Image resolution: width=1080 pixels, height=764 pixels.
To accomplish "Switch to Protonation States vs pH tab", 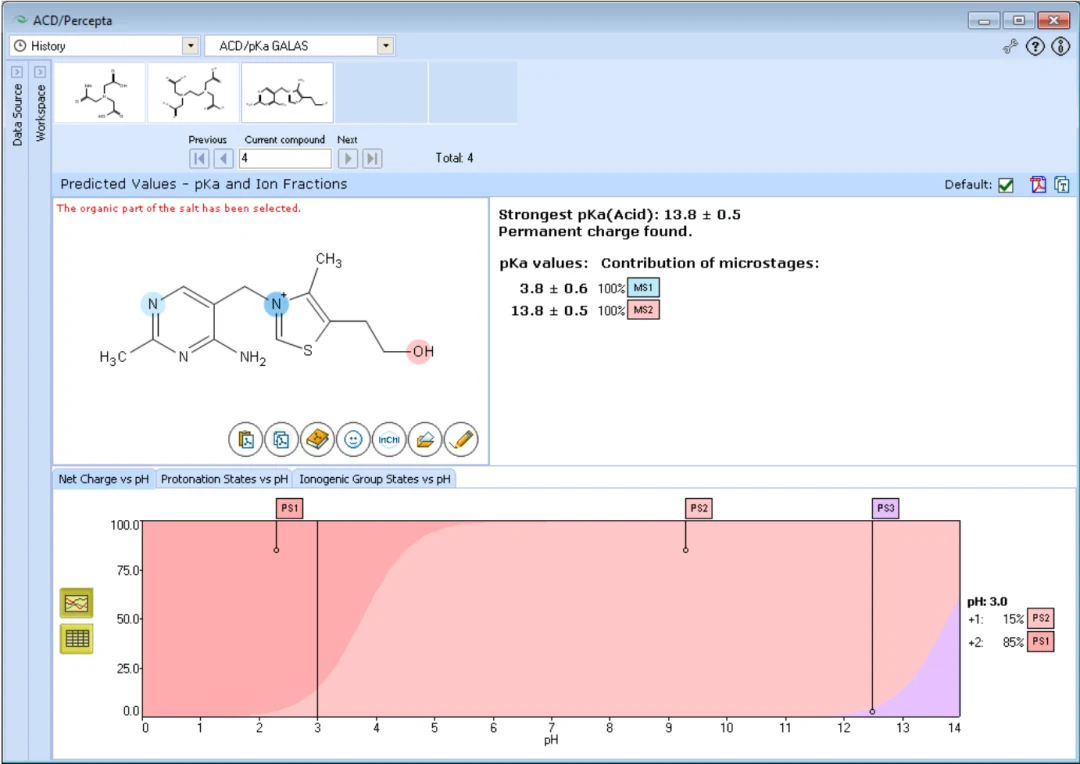I will point(224,479).
